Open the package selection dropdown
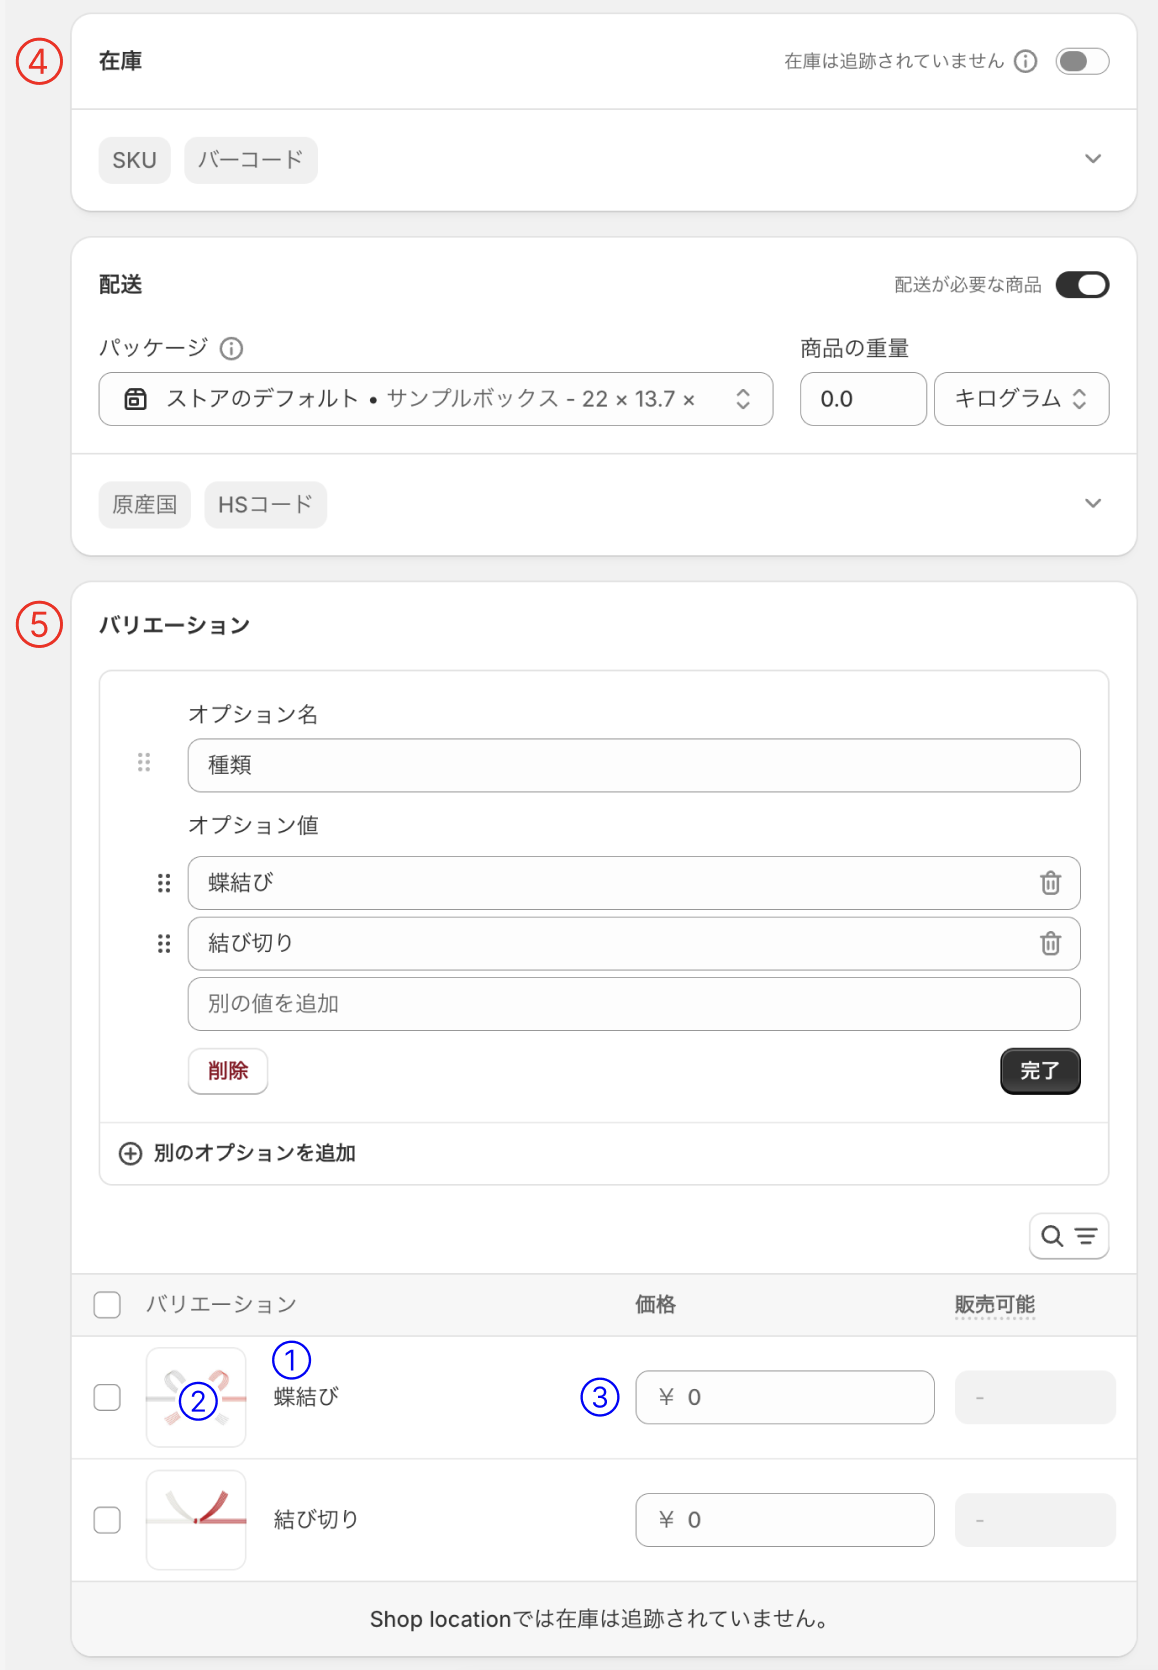The width and height of the screenshot is (1158, 1670). coord(435,399)
